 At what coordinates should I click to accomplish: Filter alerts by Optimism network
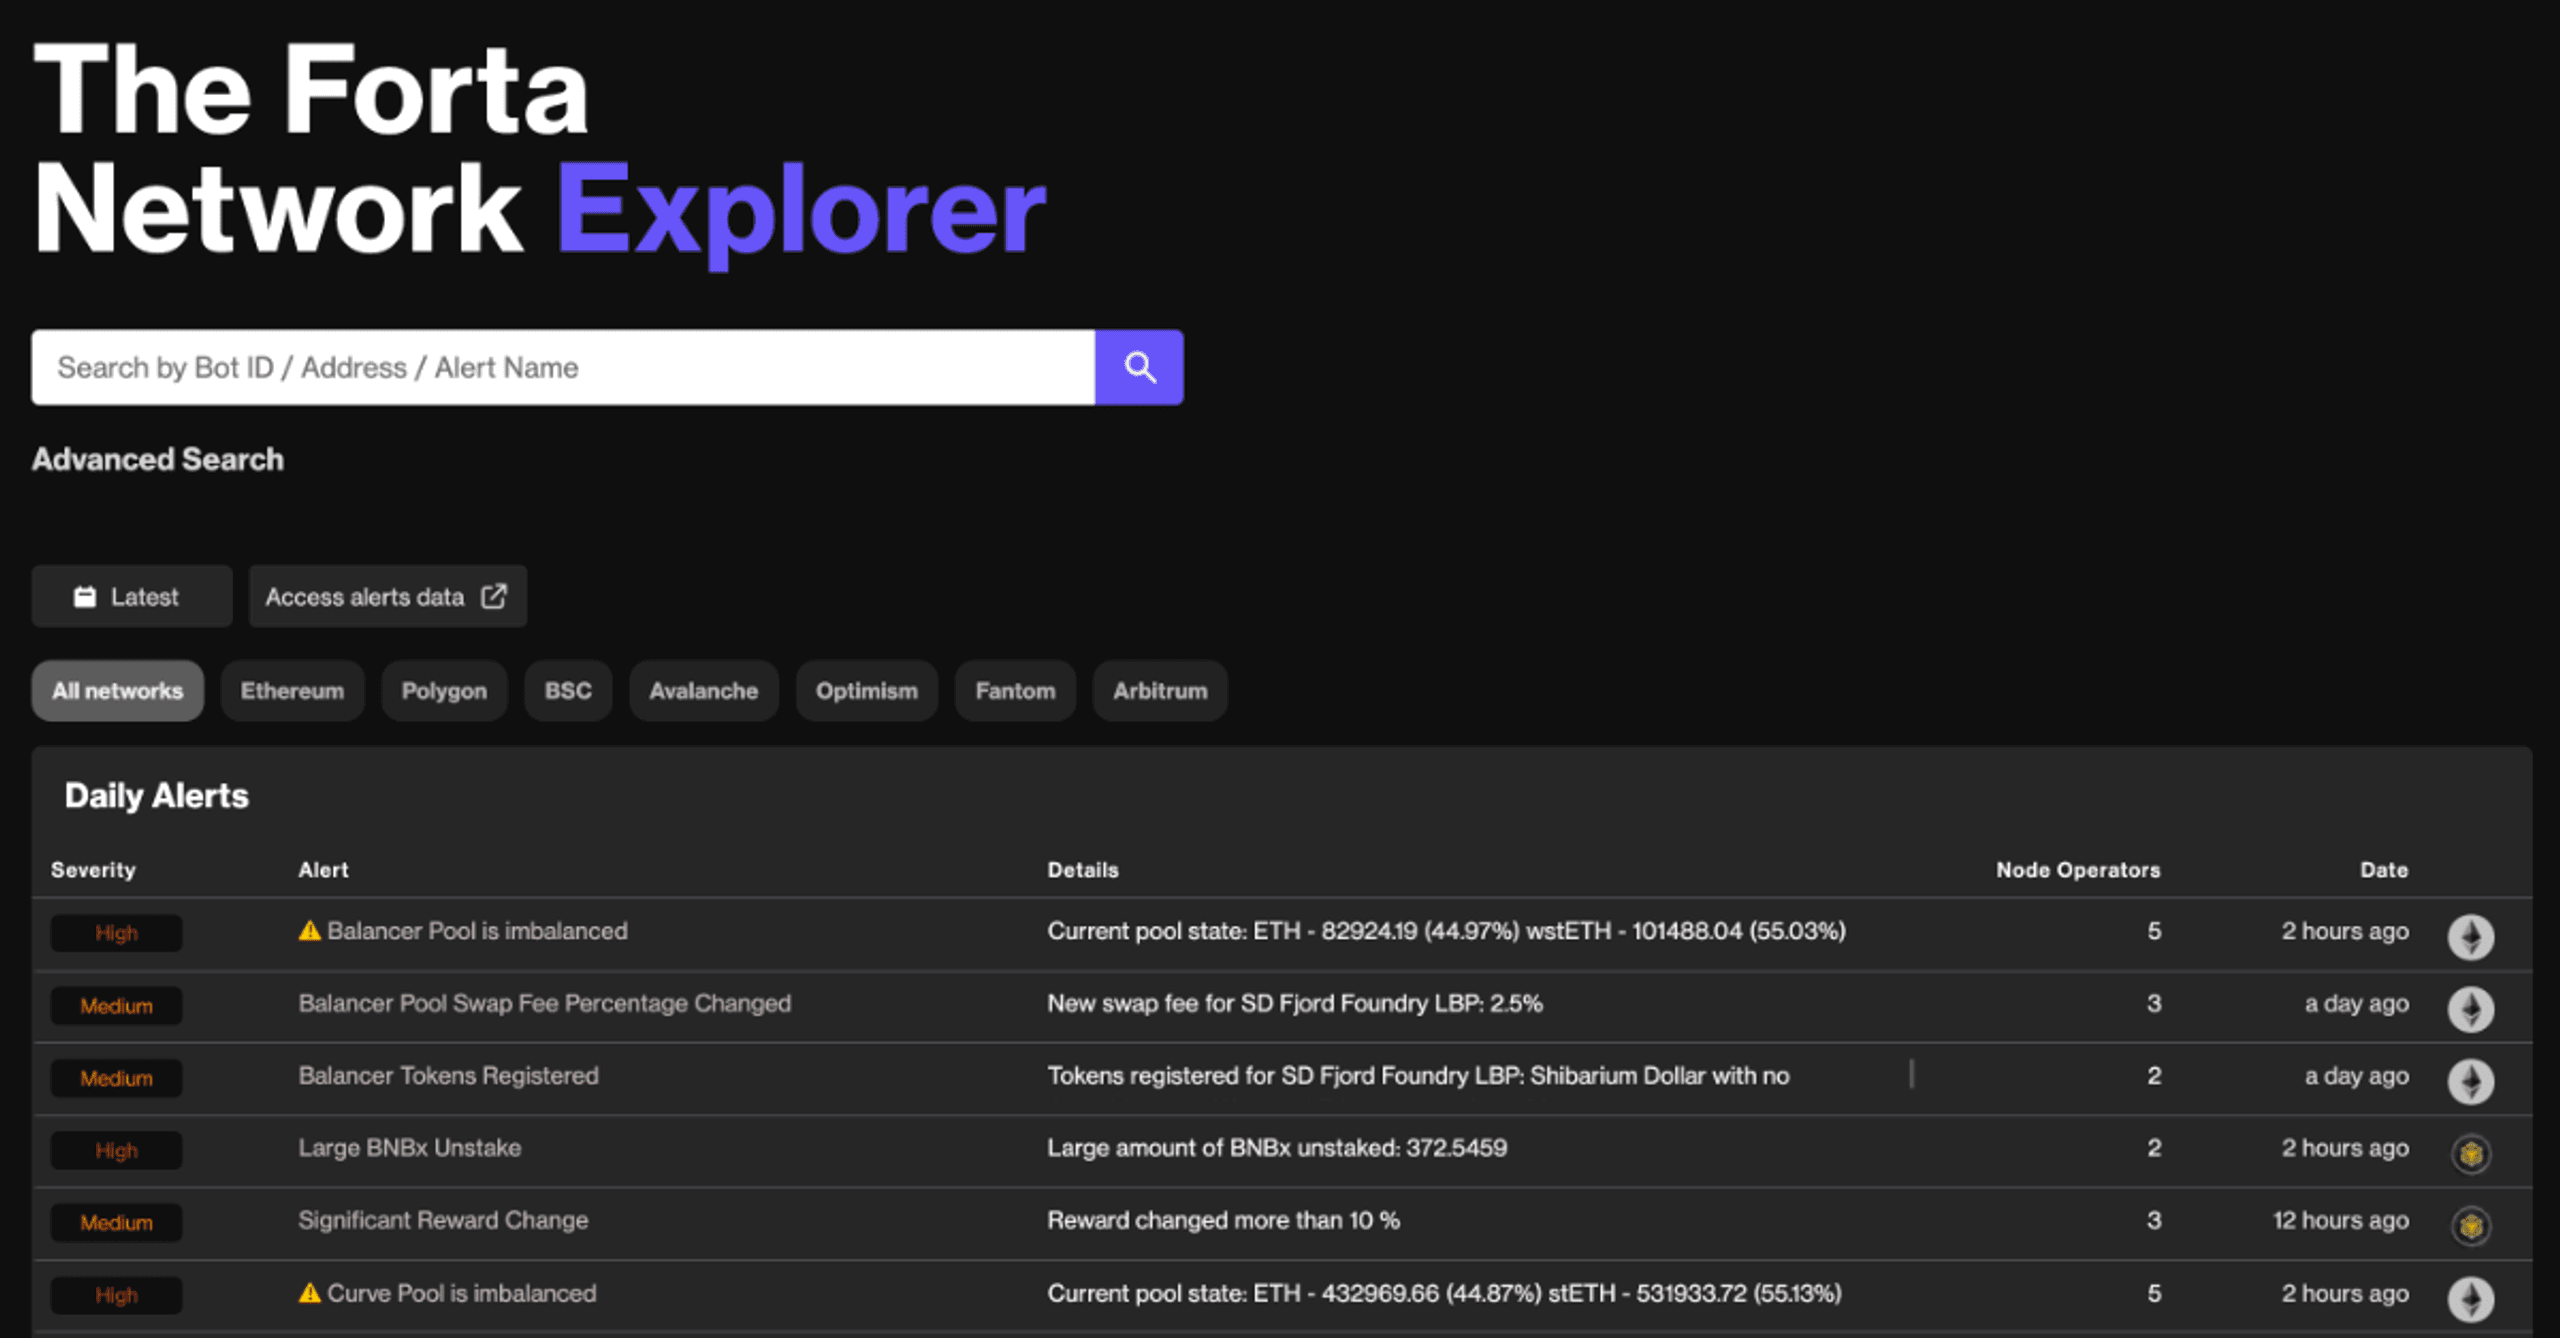[867, 690]
